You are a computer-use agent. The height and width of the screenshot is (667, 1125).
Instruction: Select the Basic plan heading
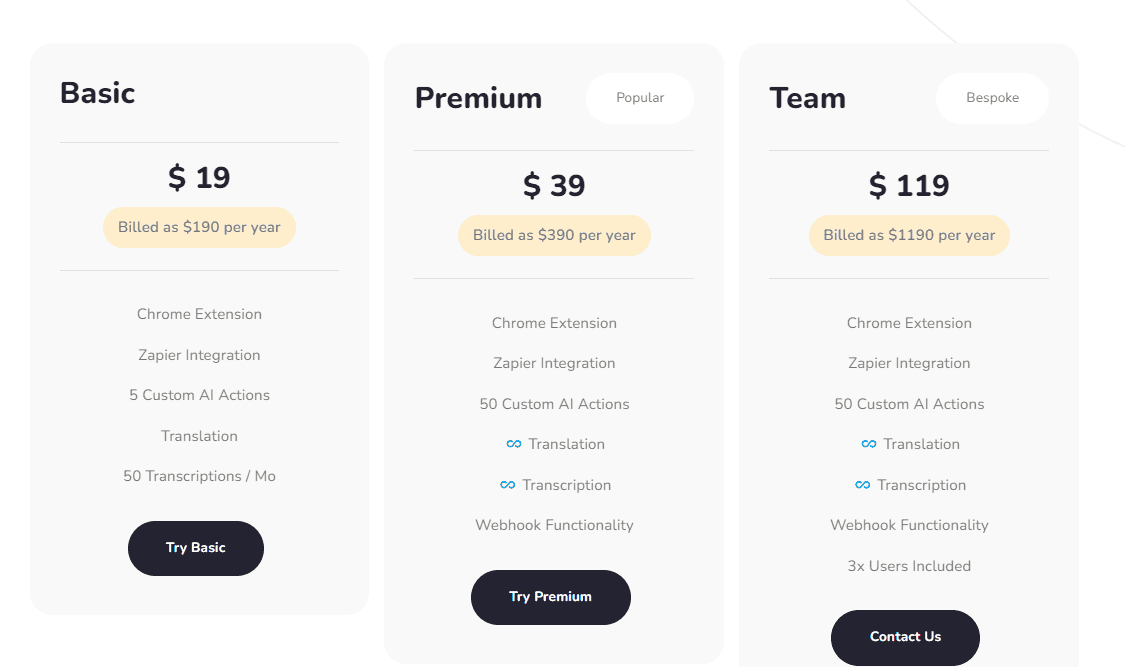(x=97, y=92)
